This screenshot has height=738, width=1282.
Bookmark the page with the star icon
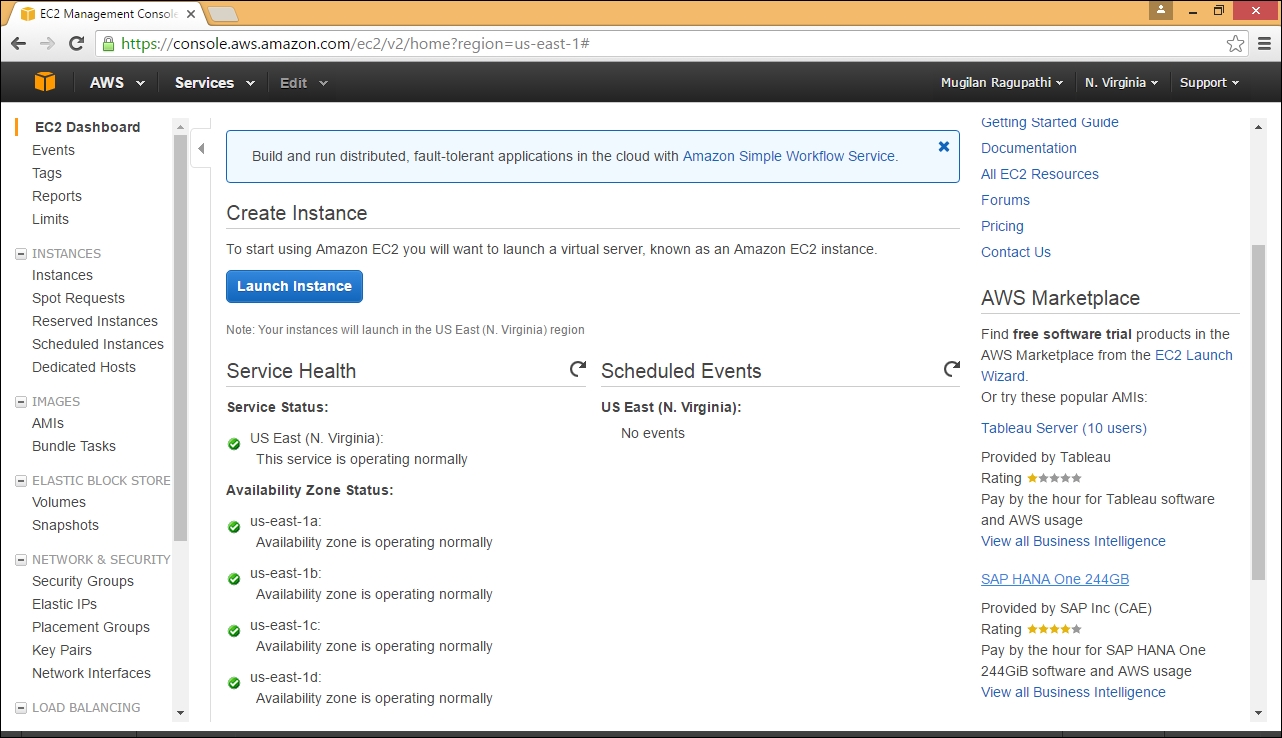(1236, 44)
